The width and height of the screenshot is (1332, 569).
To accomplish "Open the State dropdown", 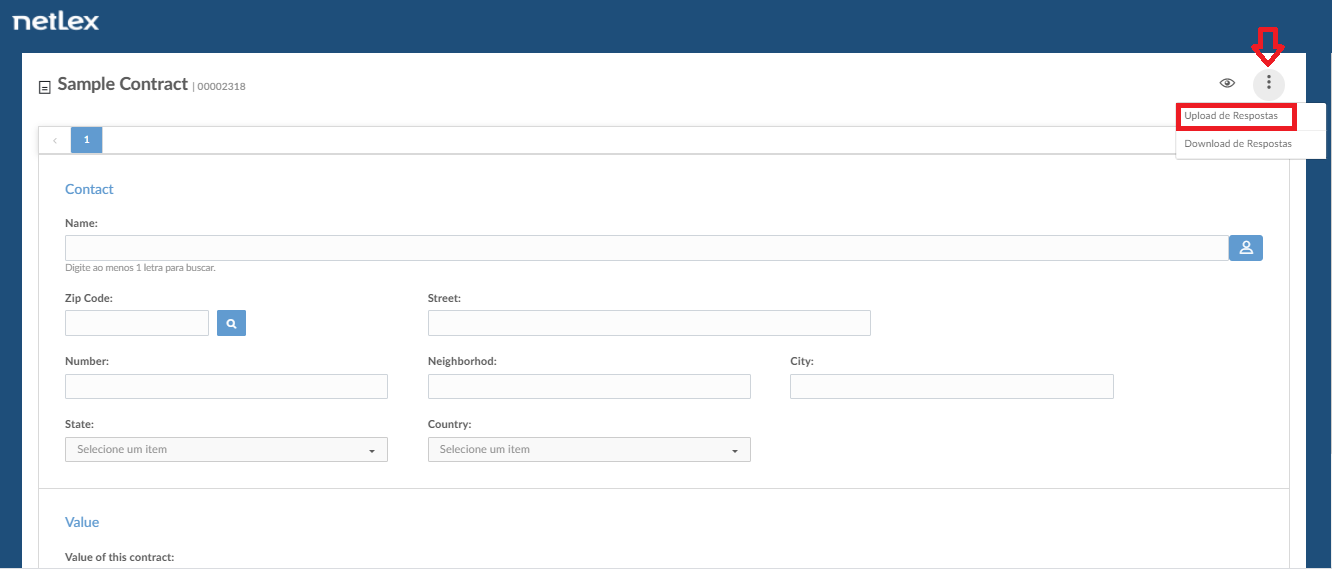I will click(x=226, y=450).
